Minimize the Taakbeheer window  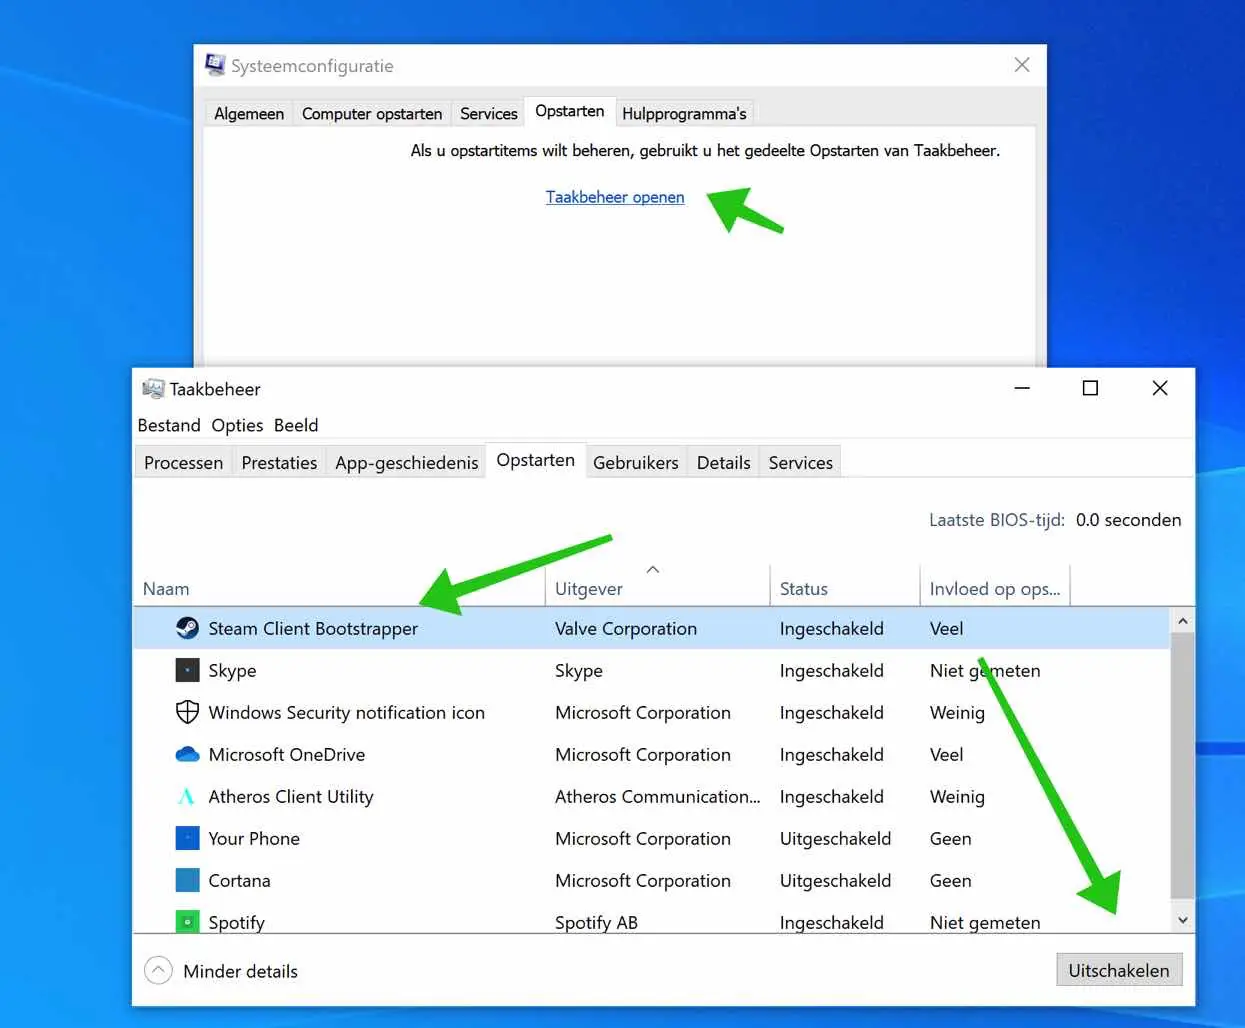pyautogui.click(x=1022, y=388)
